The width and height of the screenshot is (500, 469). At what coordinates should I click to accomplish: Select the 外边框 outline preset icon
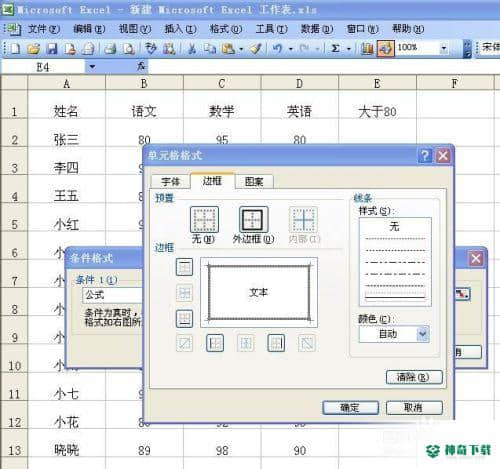click(x=253, y=219)
